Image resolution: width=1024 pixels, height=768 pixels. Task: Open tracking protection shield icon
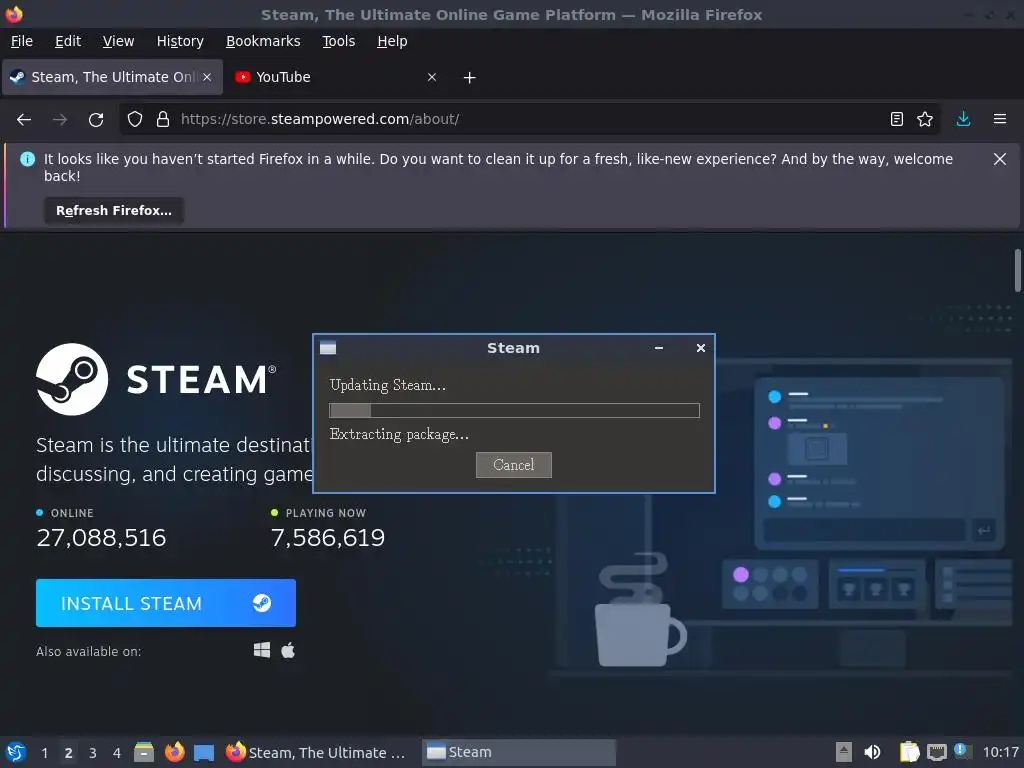[x=135, y=120]
